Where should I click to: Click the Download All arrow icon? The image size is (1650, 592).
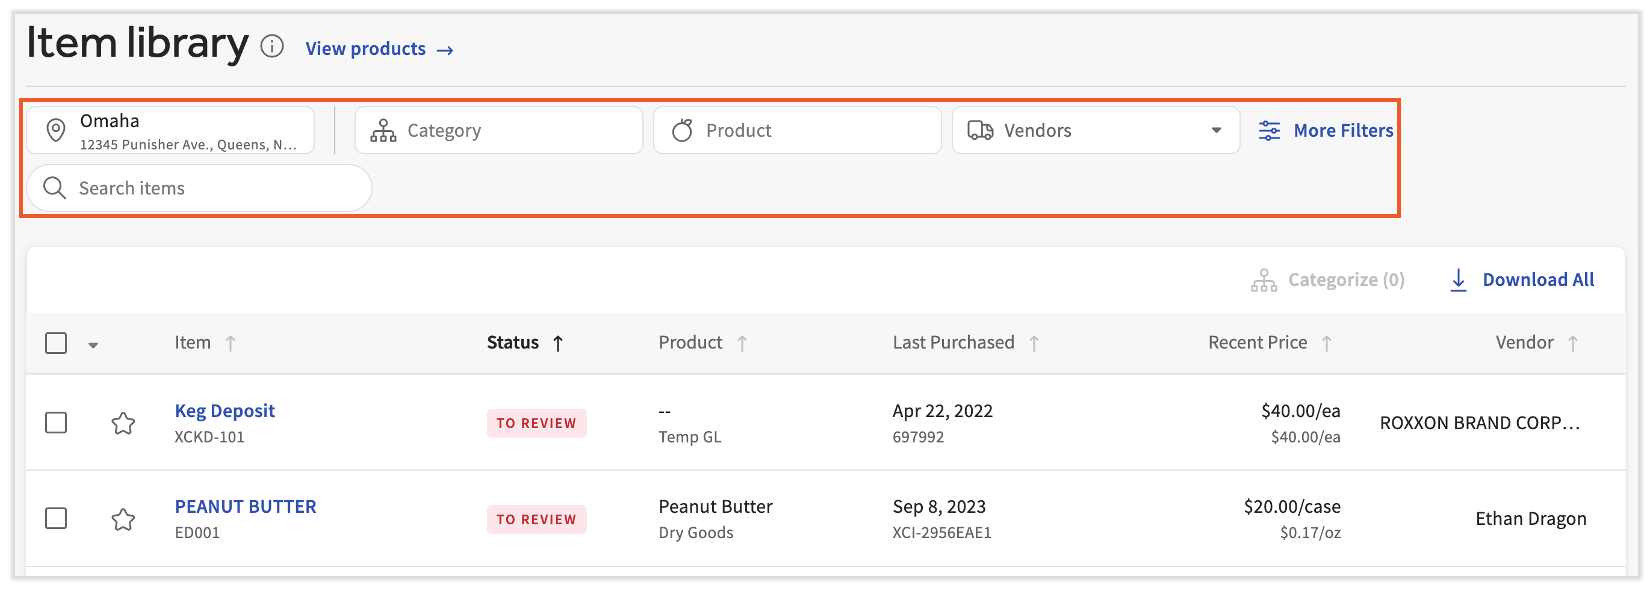point(1458,280)
